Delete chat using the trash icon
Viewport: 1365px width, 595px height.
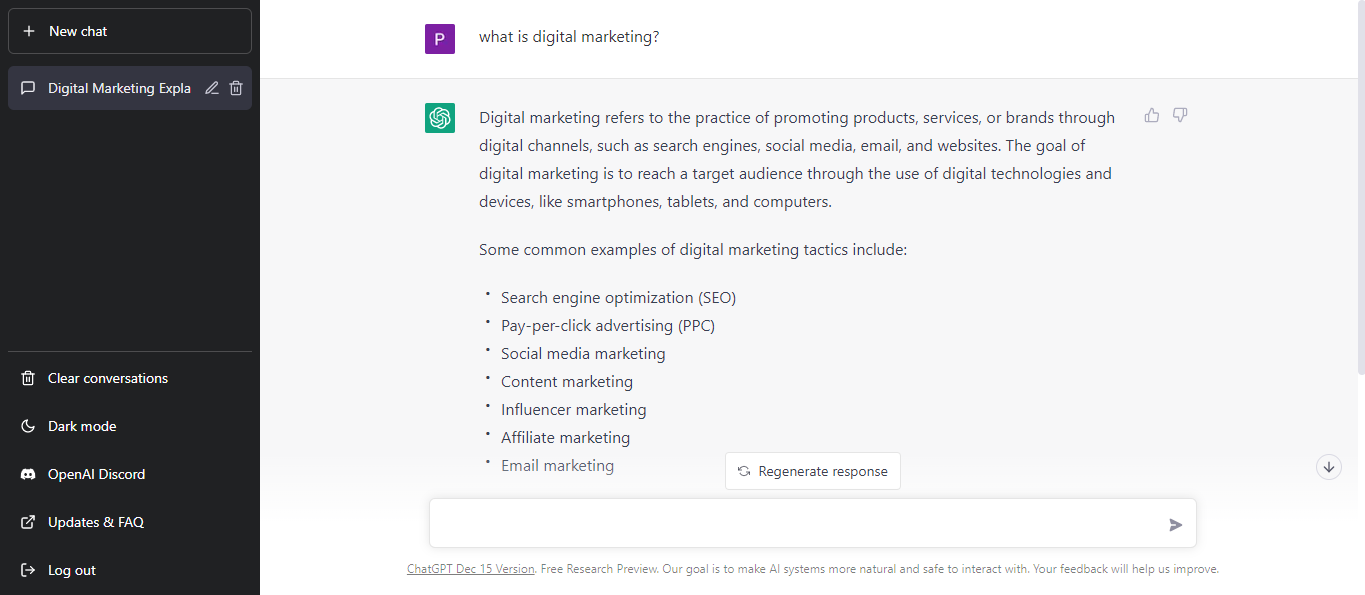click(x=236, y=88)
